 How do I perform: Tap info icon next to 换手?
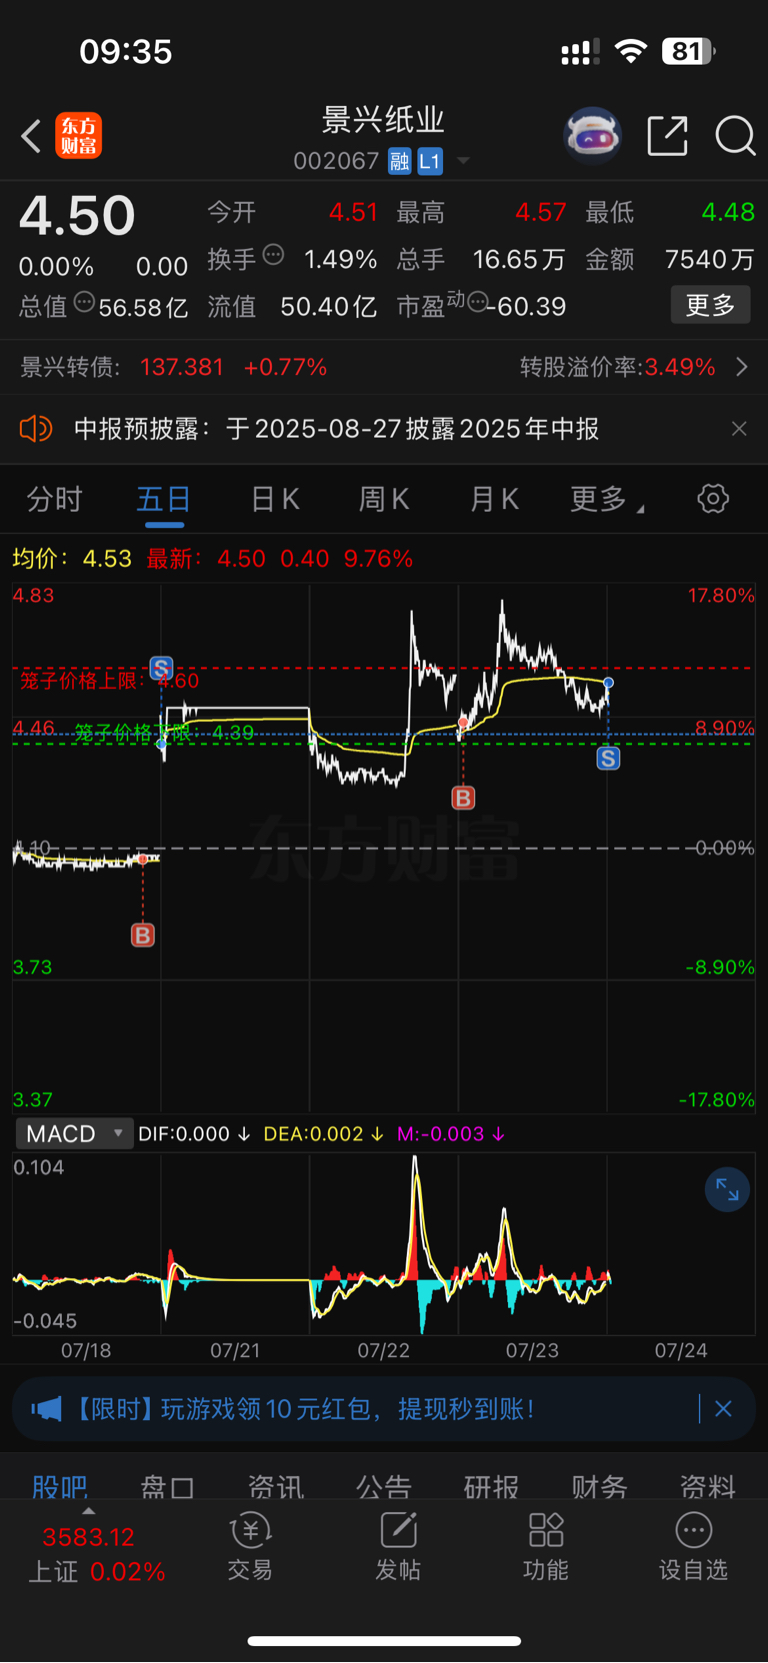273,255
